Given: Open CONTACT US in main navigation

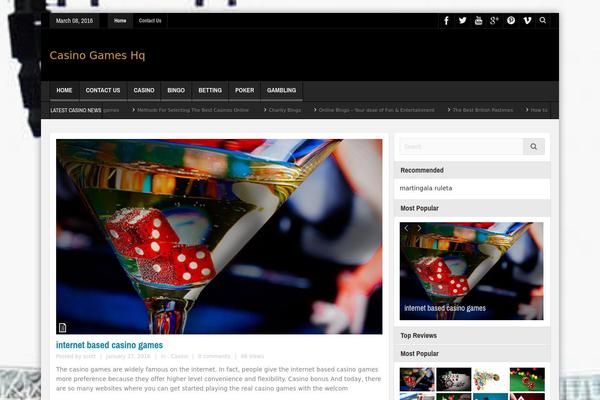Looking at the screenshot, I should pos(103,90).
